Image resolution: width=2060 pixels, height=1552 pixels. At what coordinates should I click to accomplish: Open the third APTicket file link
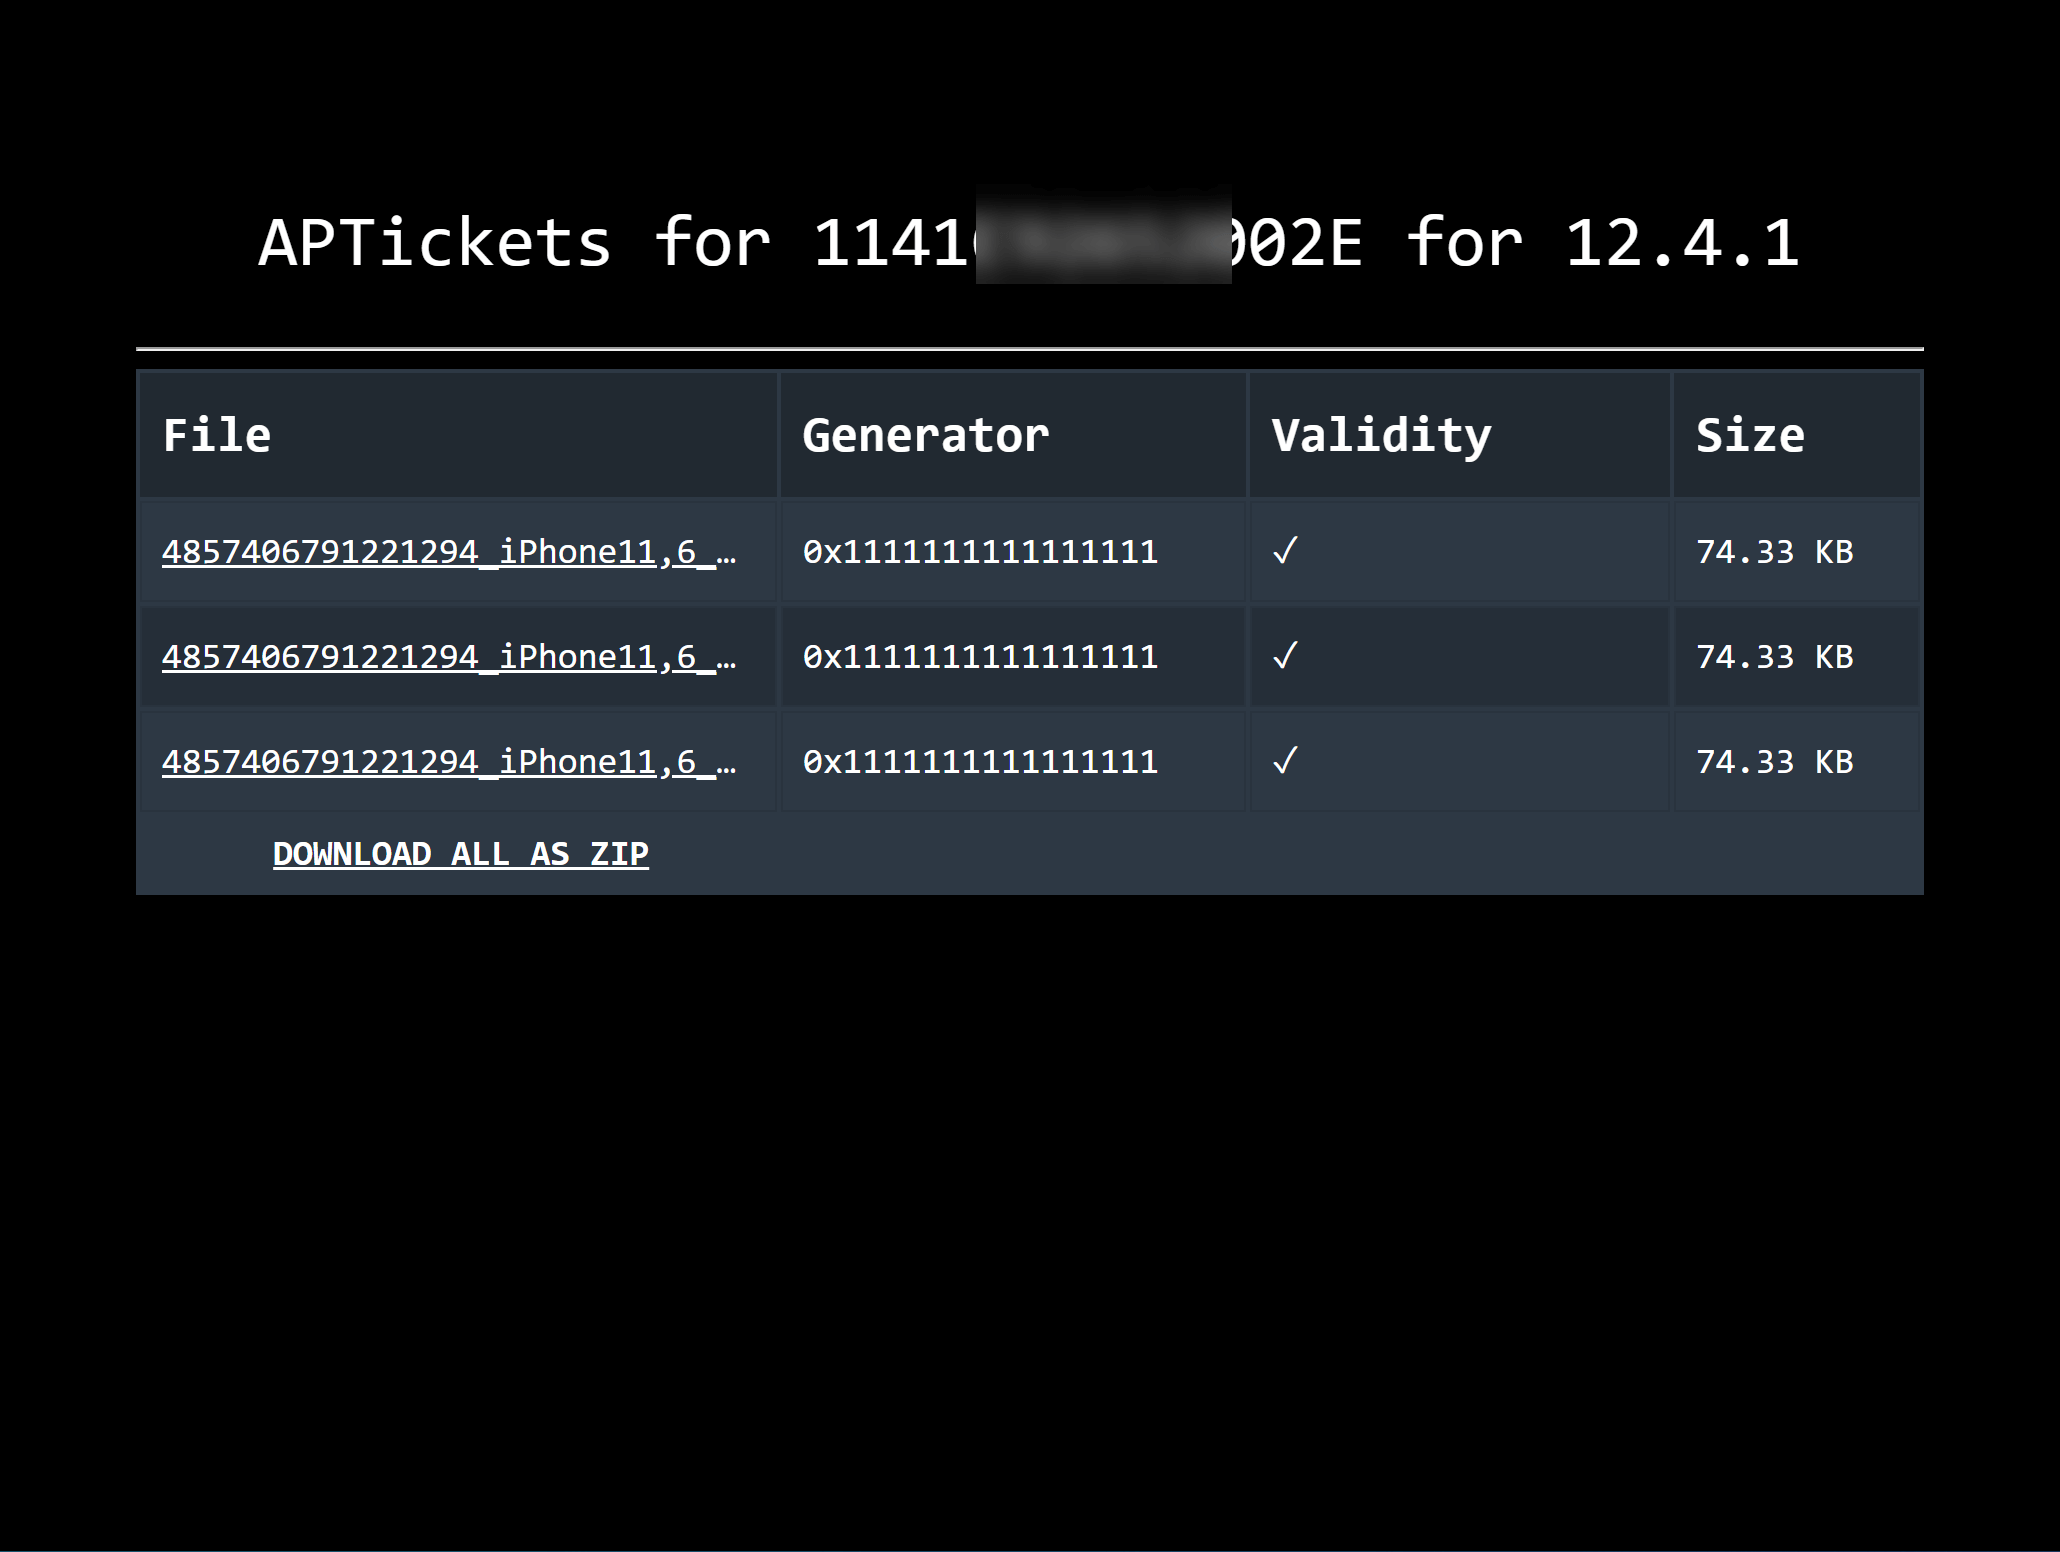[x=448, y=762]
